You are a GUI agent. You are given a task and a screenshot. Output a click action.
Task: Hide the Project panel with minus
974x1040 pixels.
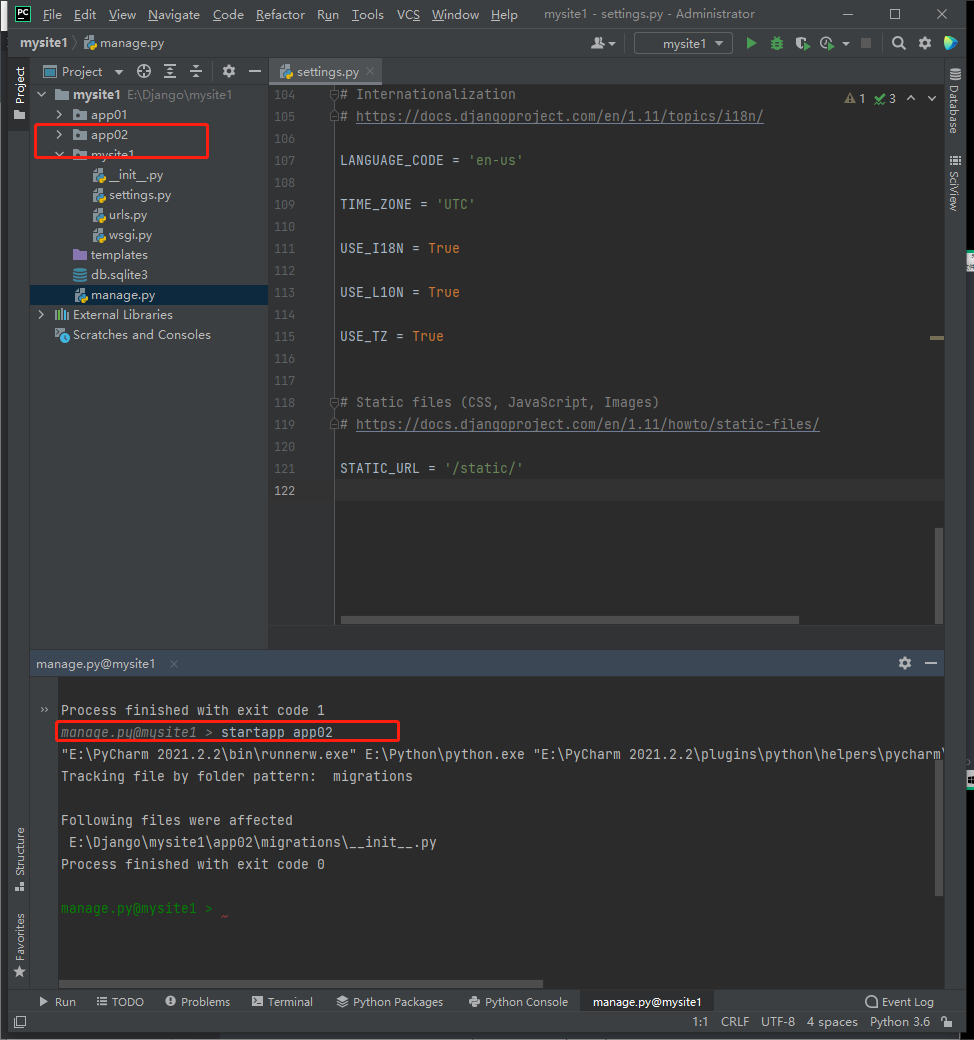255,71
